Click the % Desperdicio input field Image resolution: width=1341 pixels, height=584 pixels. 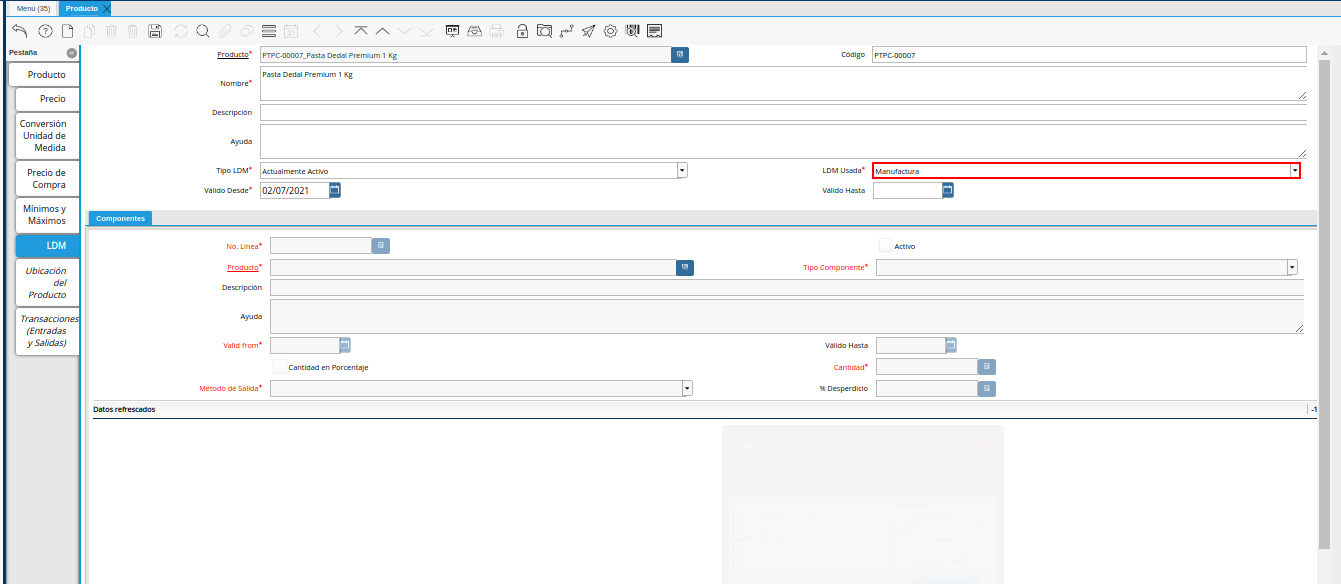[927, 388]
